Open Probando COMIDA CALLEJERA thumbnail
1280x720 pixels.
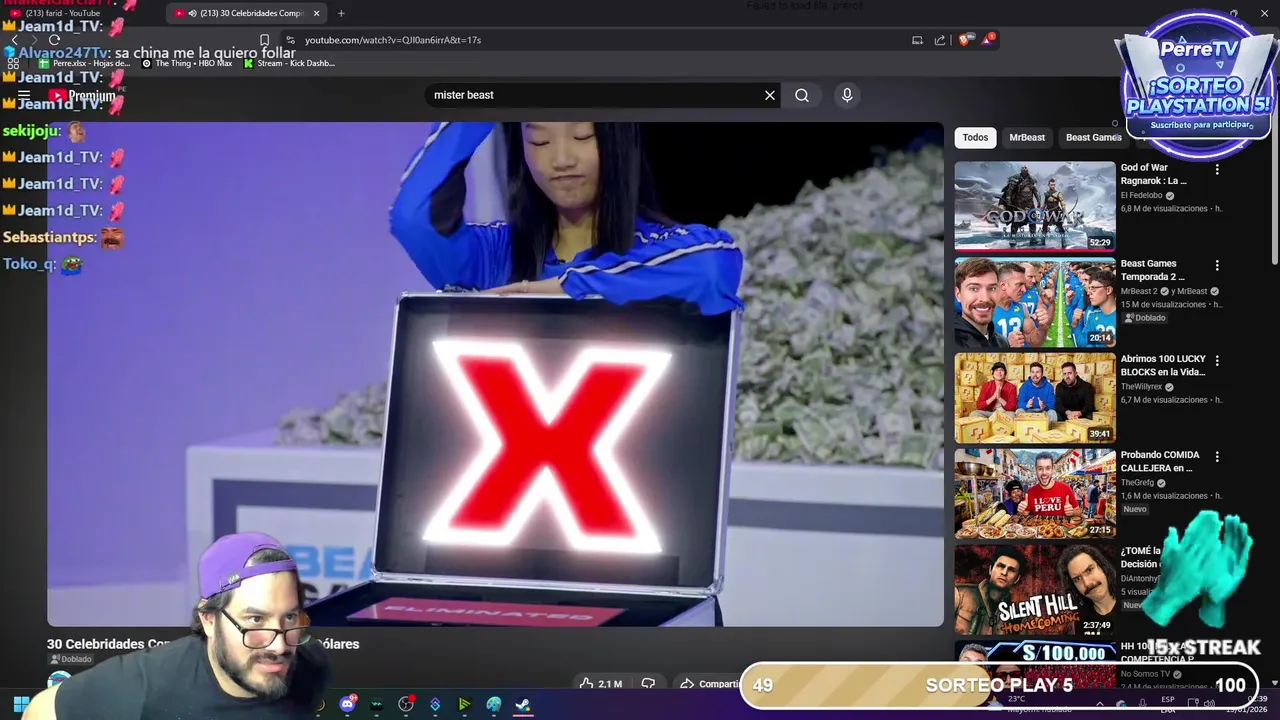click(1035, 493)
